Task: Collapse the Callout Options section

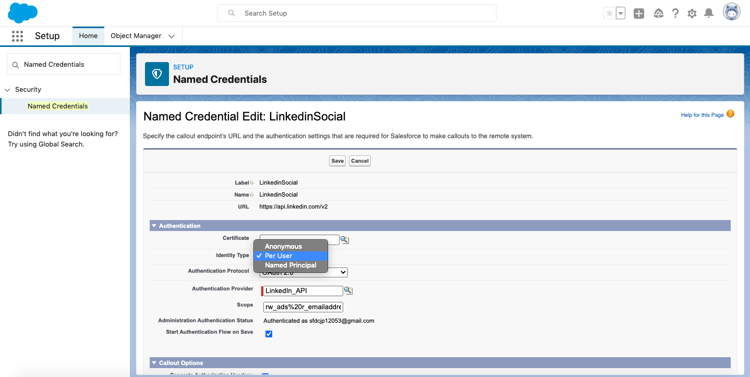Action: (x=154, y=363)
